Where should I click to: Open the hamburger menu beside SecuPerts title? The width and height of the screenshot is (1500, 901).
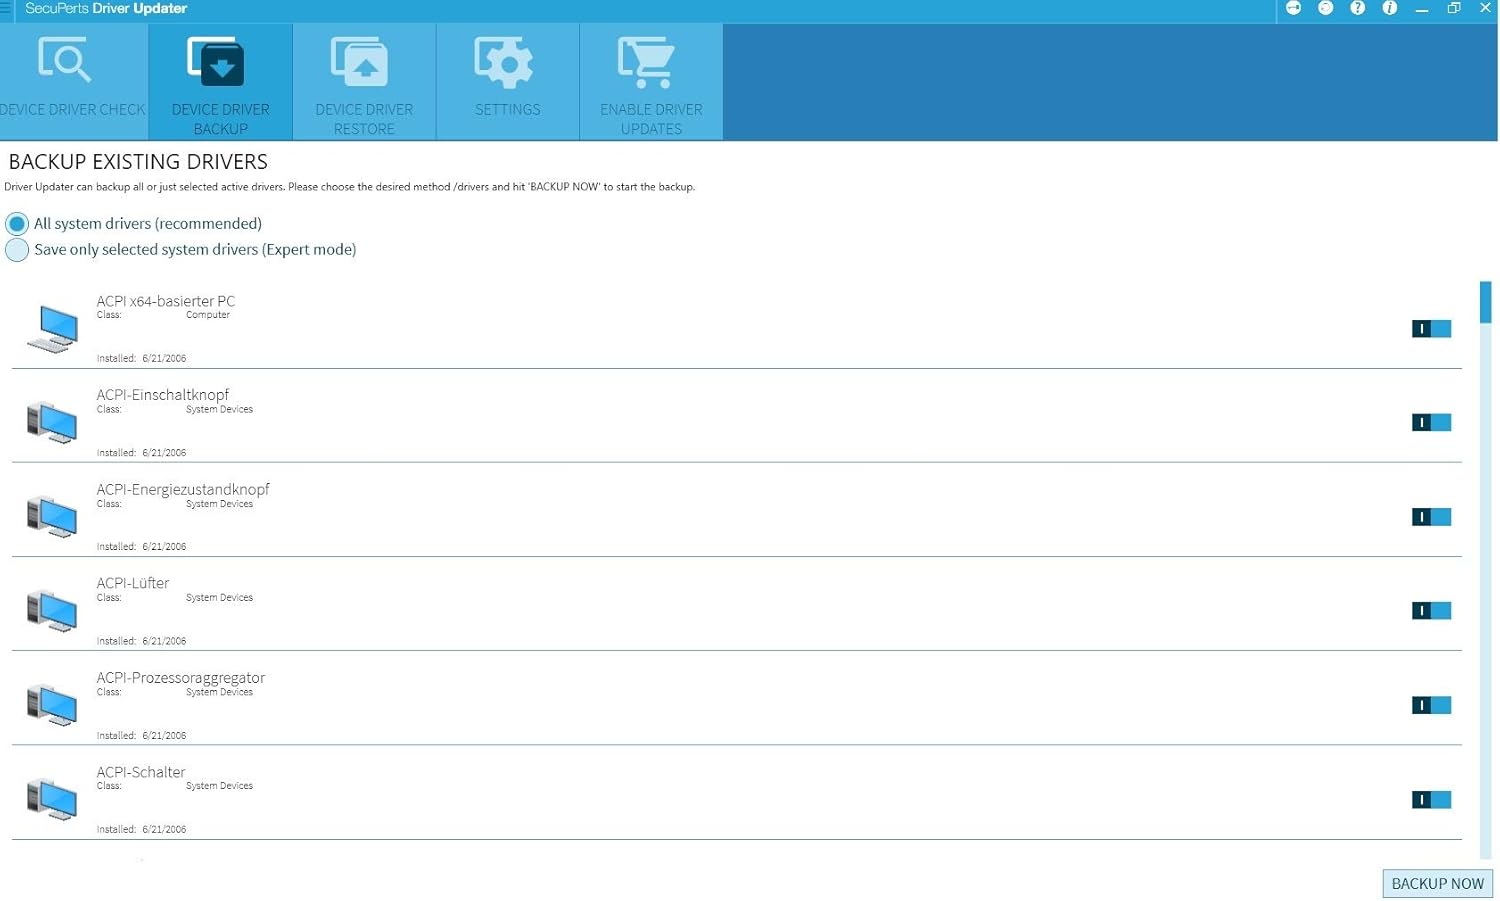(x=5, y=8)
